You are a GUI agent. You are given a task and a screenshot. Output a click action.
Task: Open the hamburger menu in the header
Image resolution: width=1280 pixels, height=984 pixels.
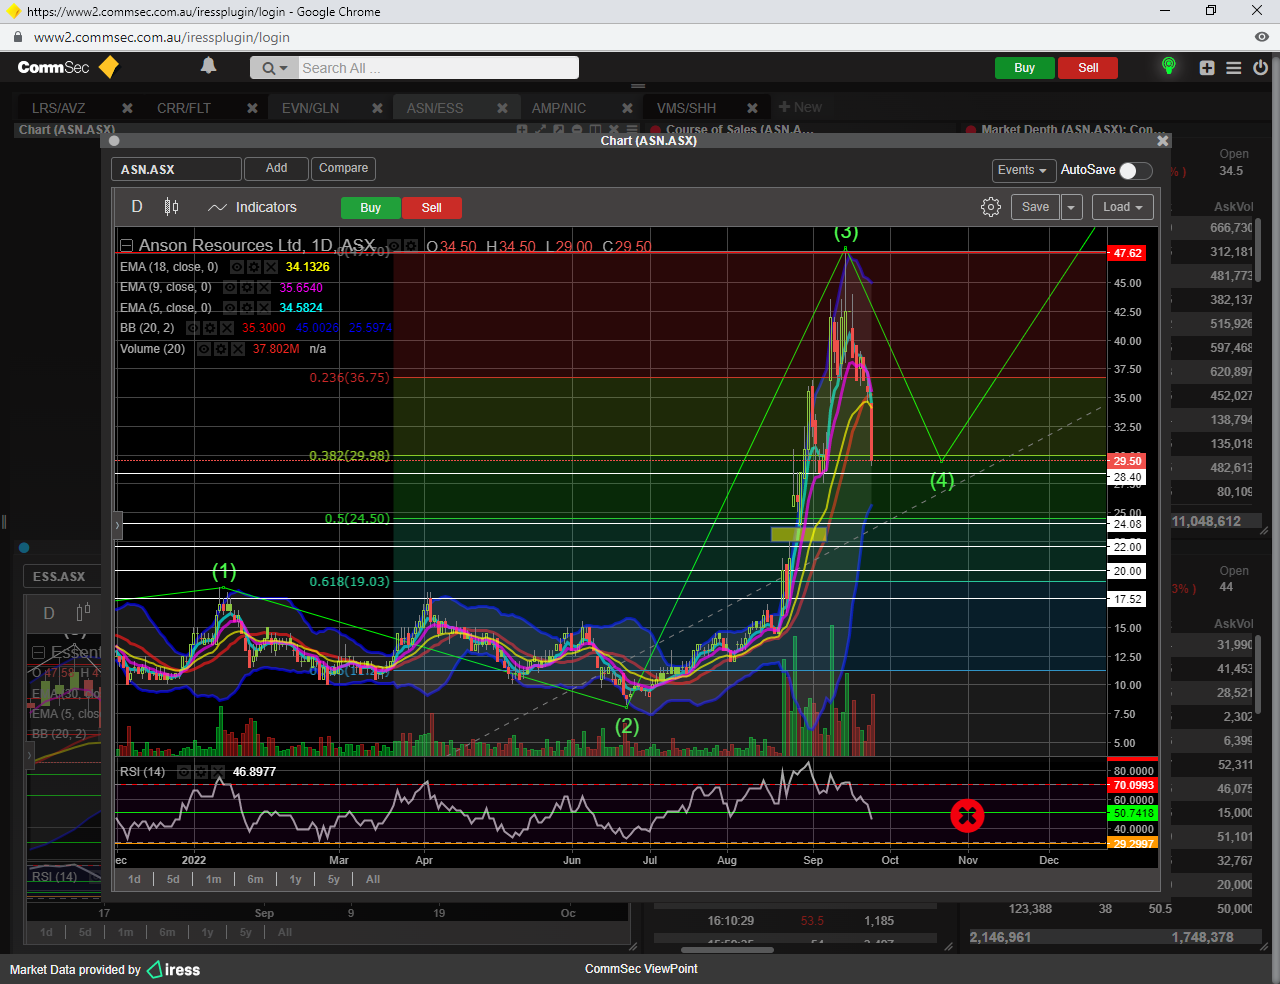click(x=1234, y=68)
